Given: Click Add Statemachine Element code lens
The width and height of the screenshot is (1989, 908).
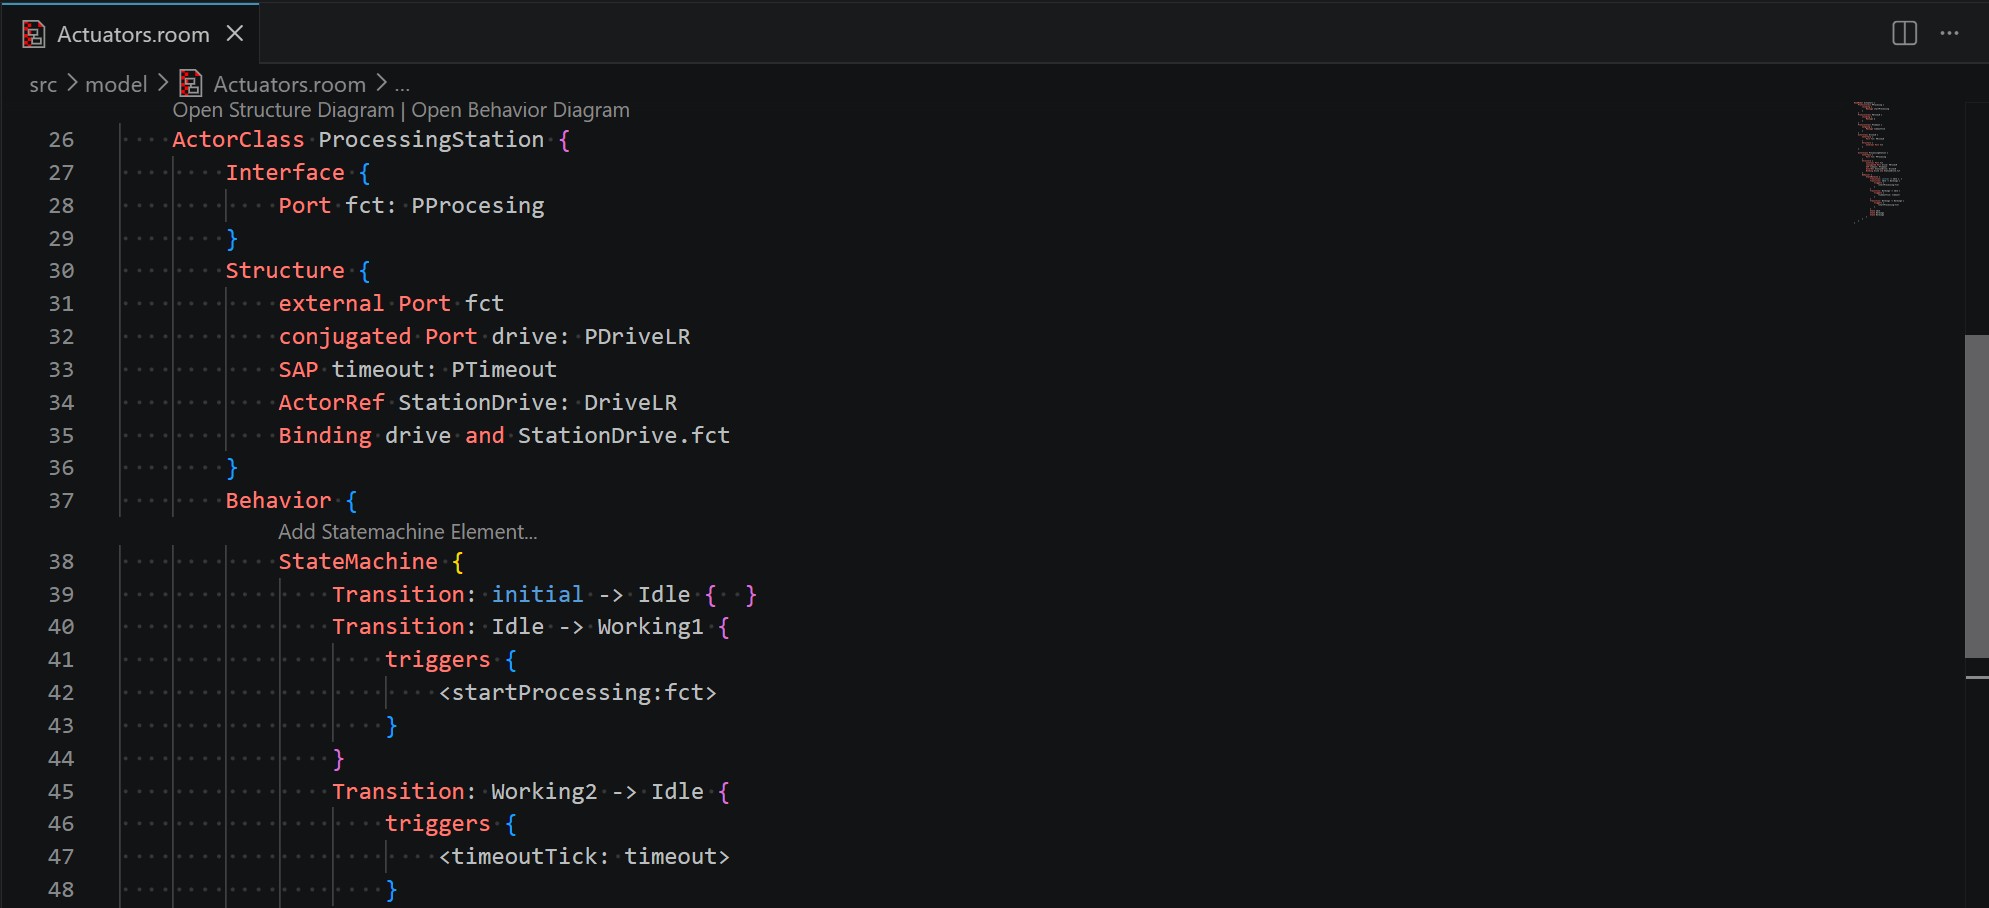Looking at the screenshot, I should click(407, 532).
